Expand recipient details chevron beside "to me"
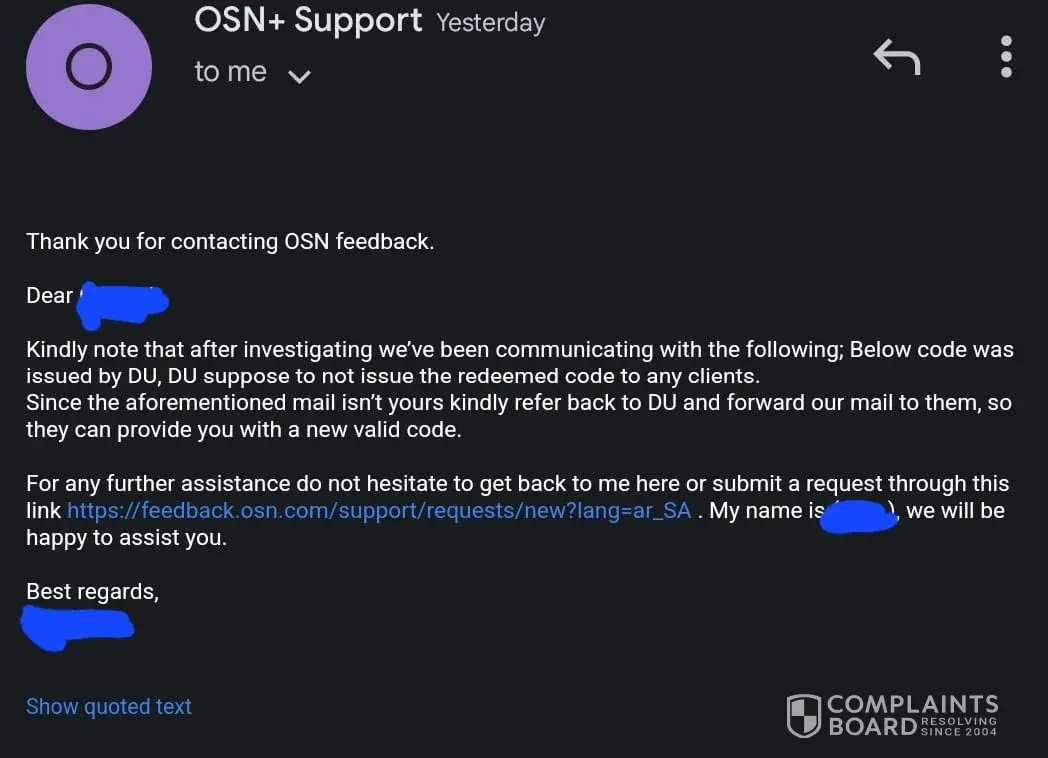Screen dimensions: 1048x758 (x=299, y=76)
